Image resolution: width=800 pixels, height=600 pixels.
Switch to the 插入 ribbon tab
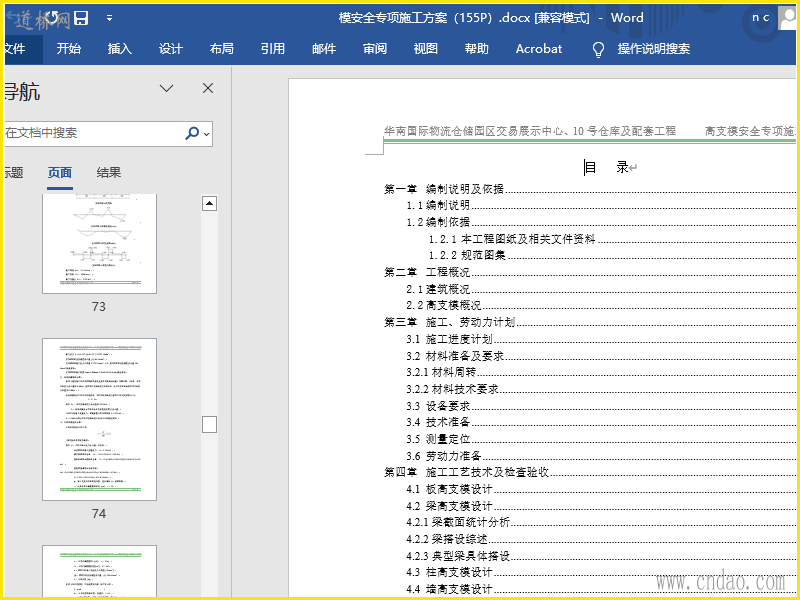(x=119, y=49)
